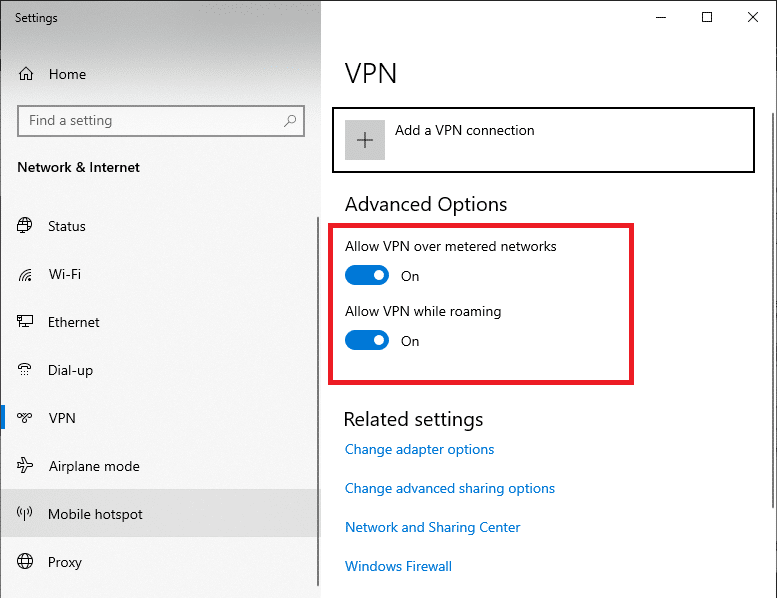Click the Wi-Fi signal icon
The height and width of the screenshot is (598, 777).
25,274
